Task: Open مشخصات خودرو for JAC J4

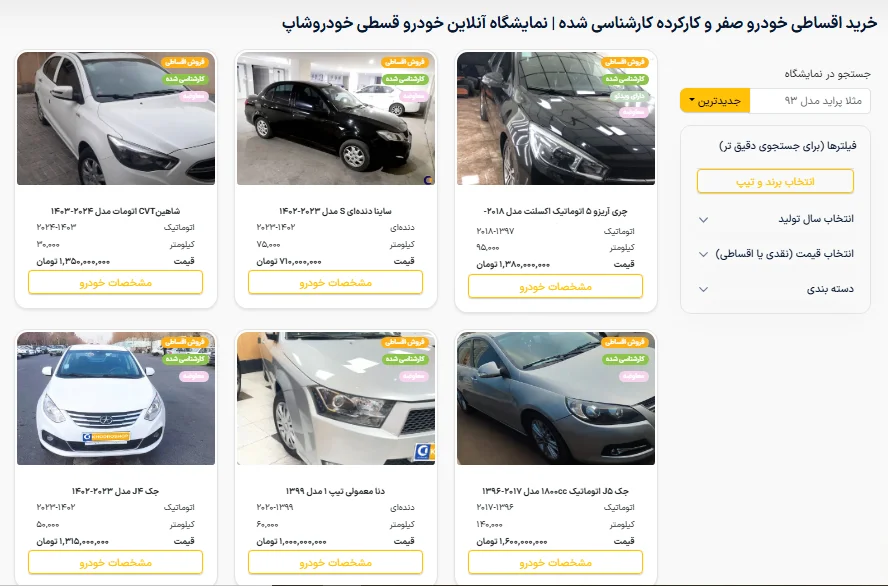Action: 116,563
